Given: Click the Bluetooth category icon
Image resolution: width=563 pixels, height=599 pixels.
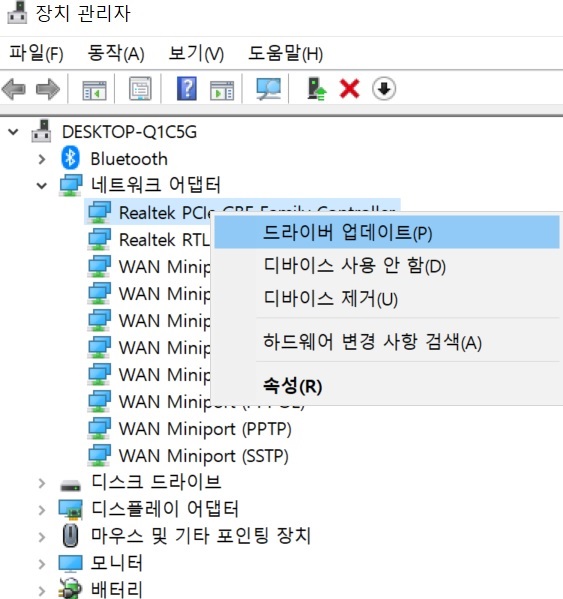Looking at the screenshot, I should tap(70, 158).
